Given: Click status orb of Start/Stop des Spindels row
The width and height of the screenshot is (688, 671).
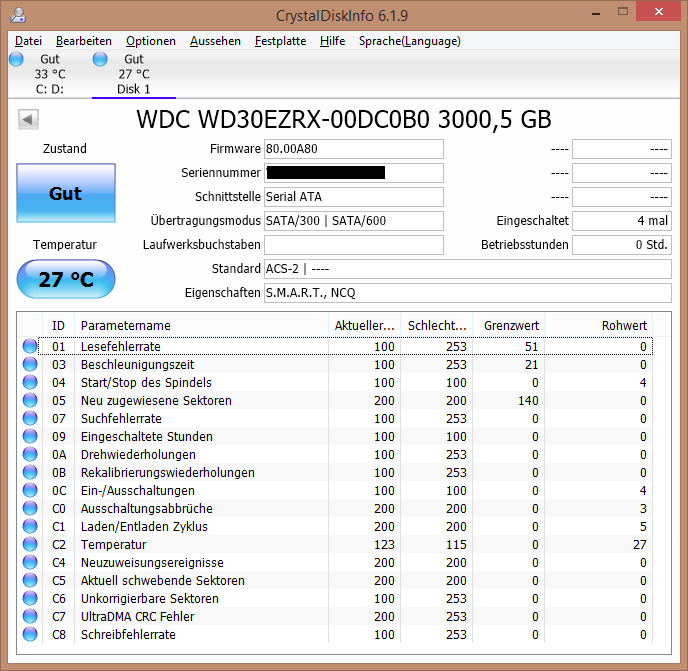Looking at the screenshot, I should [x=30, y=382].
